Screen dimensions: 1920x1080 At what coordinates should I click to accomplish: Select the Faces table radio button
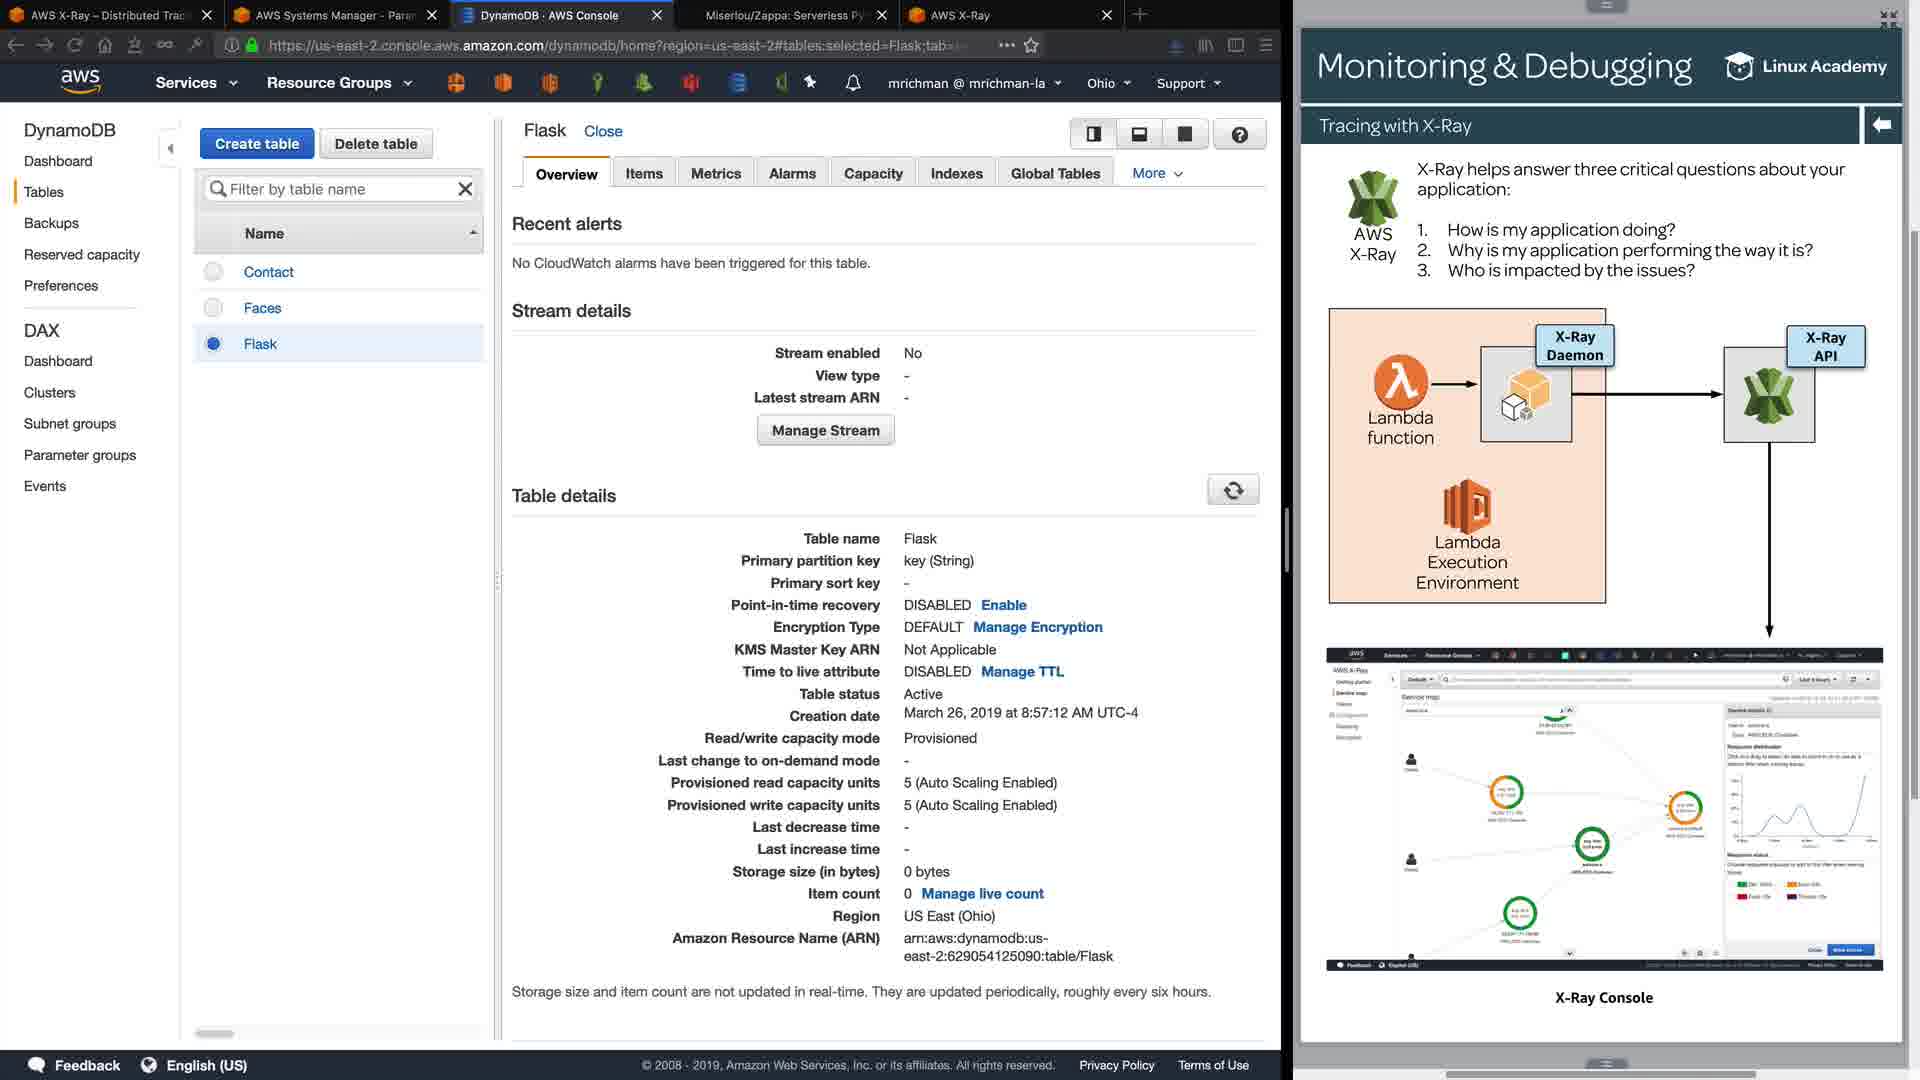click(213, 308)
